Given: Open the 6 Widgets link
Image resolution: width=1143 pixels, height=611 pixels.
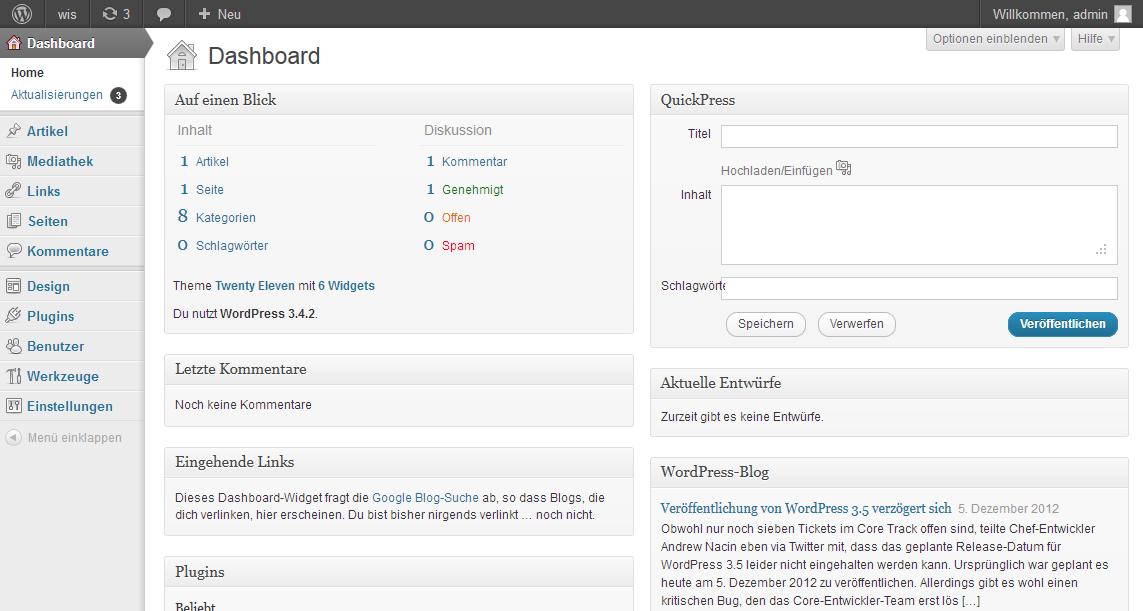Looking at the screenshot, I should [x=346, y=286].
